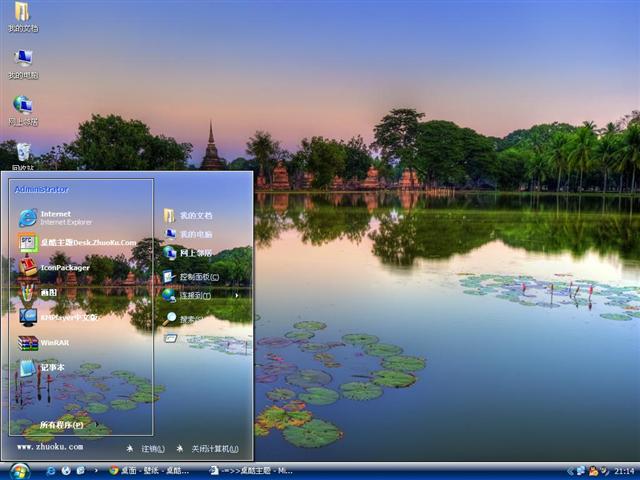
Task: Select the Recycle Bin desktop icon
Action: pyautogui.click(x=23, y=152)
